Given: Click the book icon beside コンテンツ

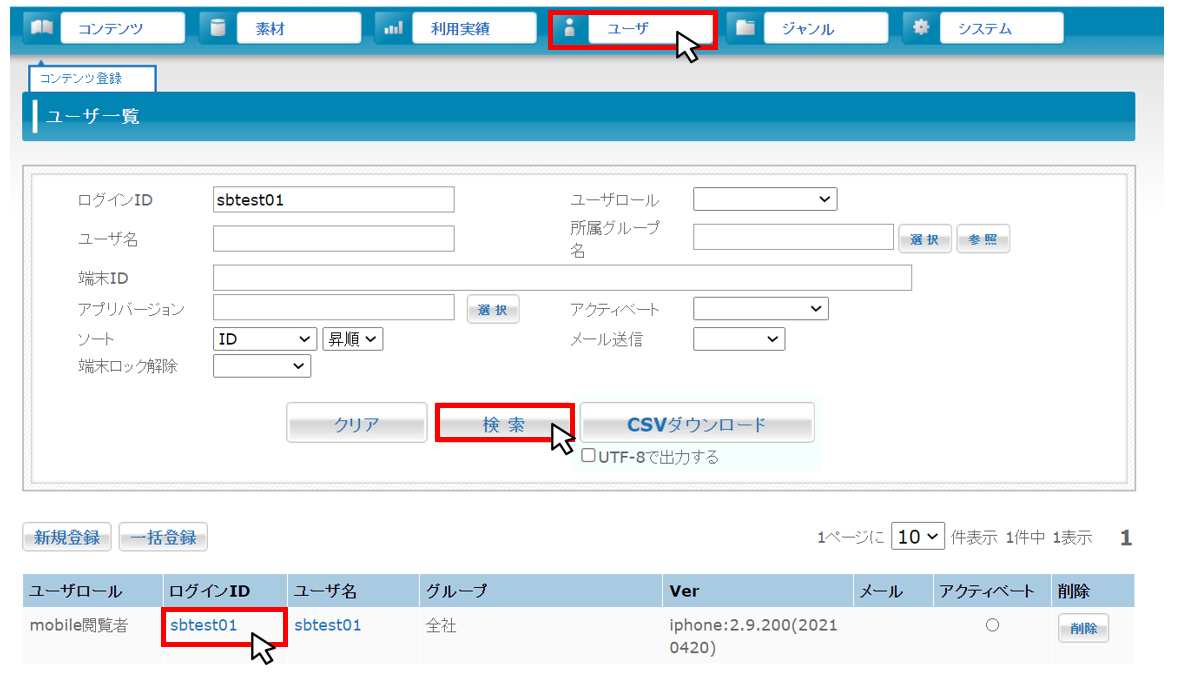Looking at the screenshot, I should pyautogui.click(x=41, y=28).
